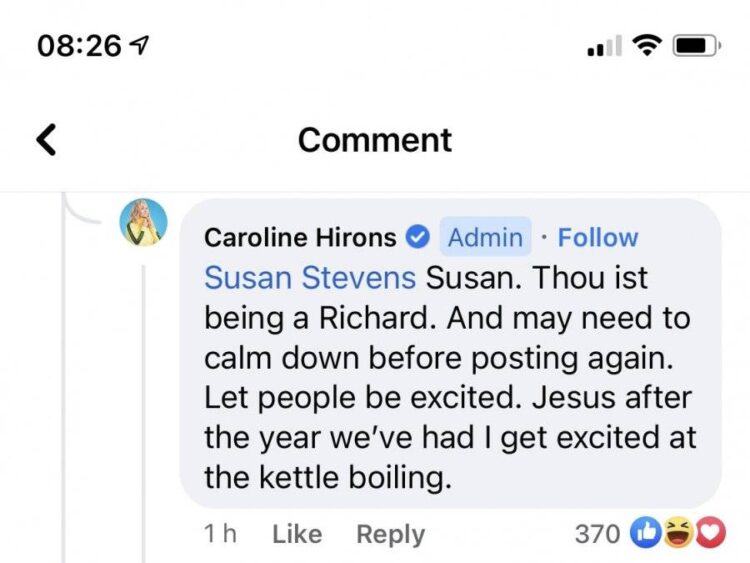Tap the 08:26 clock in status bar

pyautogui.click(x=78, y=45)
